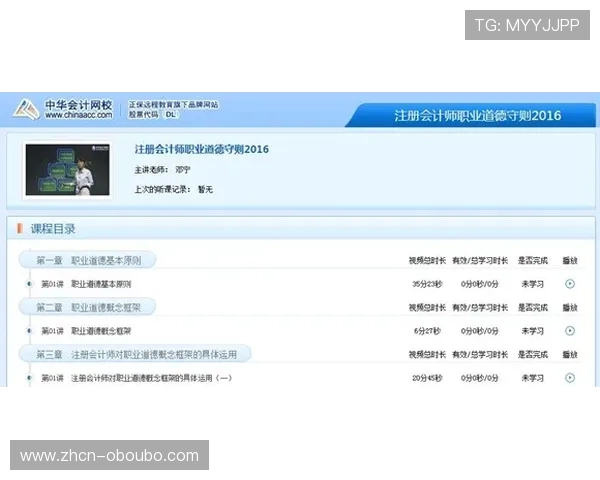Screen dimensions: 600x480
Task: Click the orange marker beside 课程目录
Action: pos(20,229)
